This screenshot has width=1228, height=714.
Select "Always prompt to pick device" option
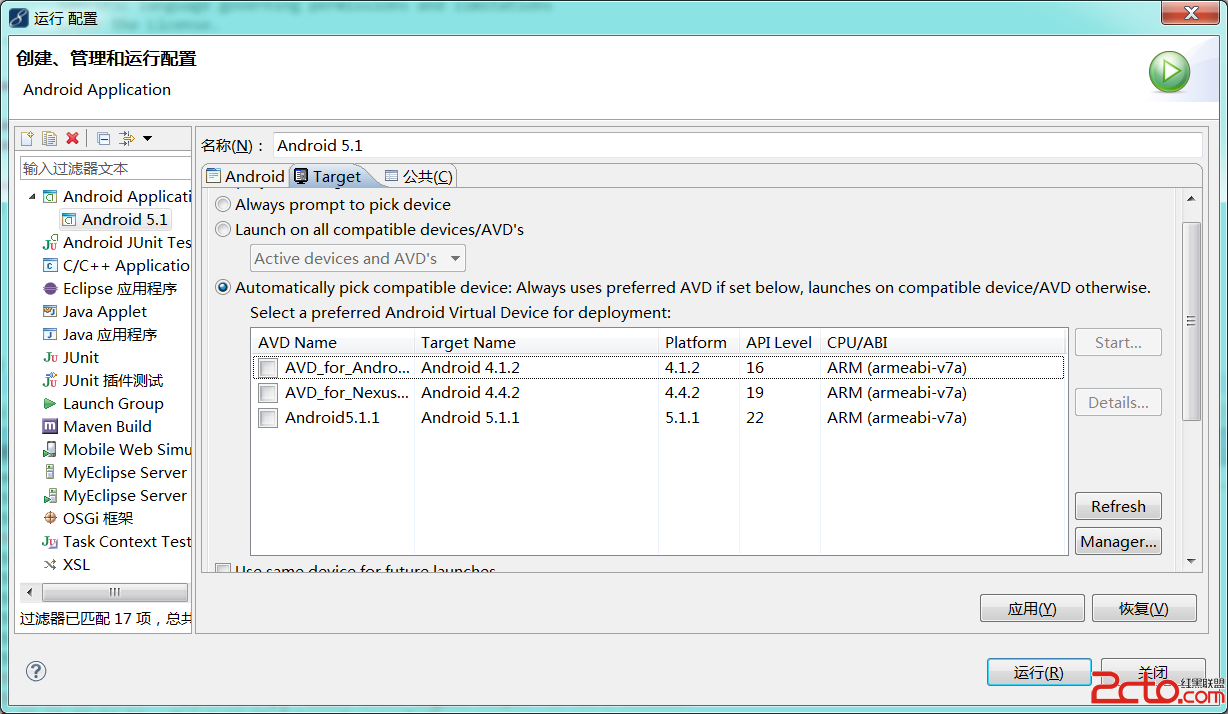223,204
